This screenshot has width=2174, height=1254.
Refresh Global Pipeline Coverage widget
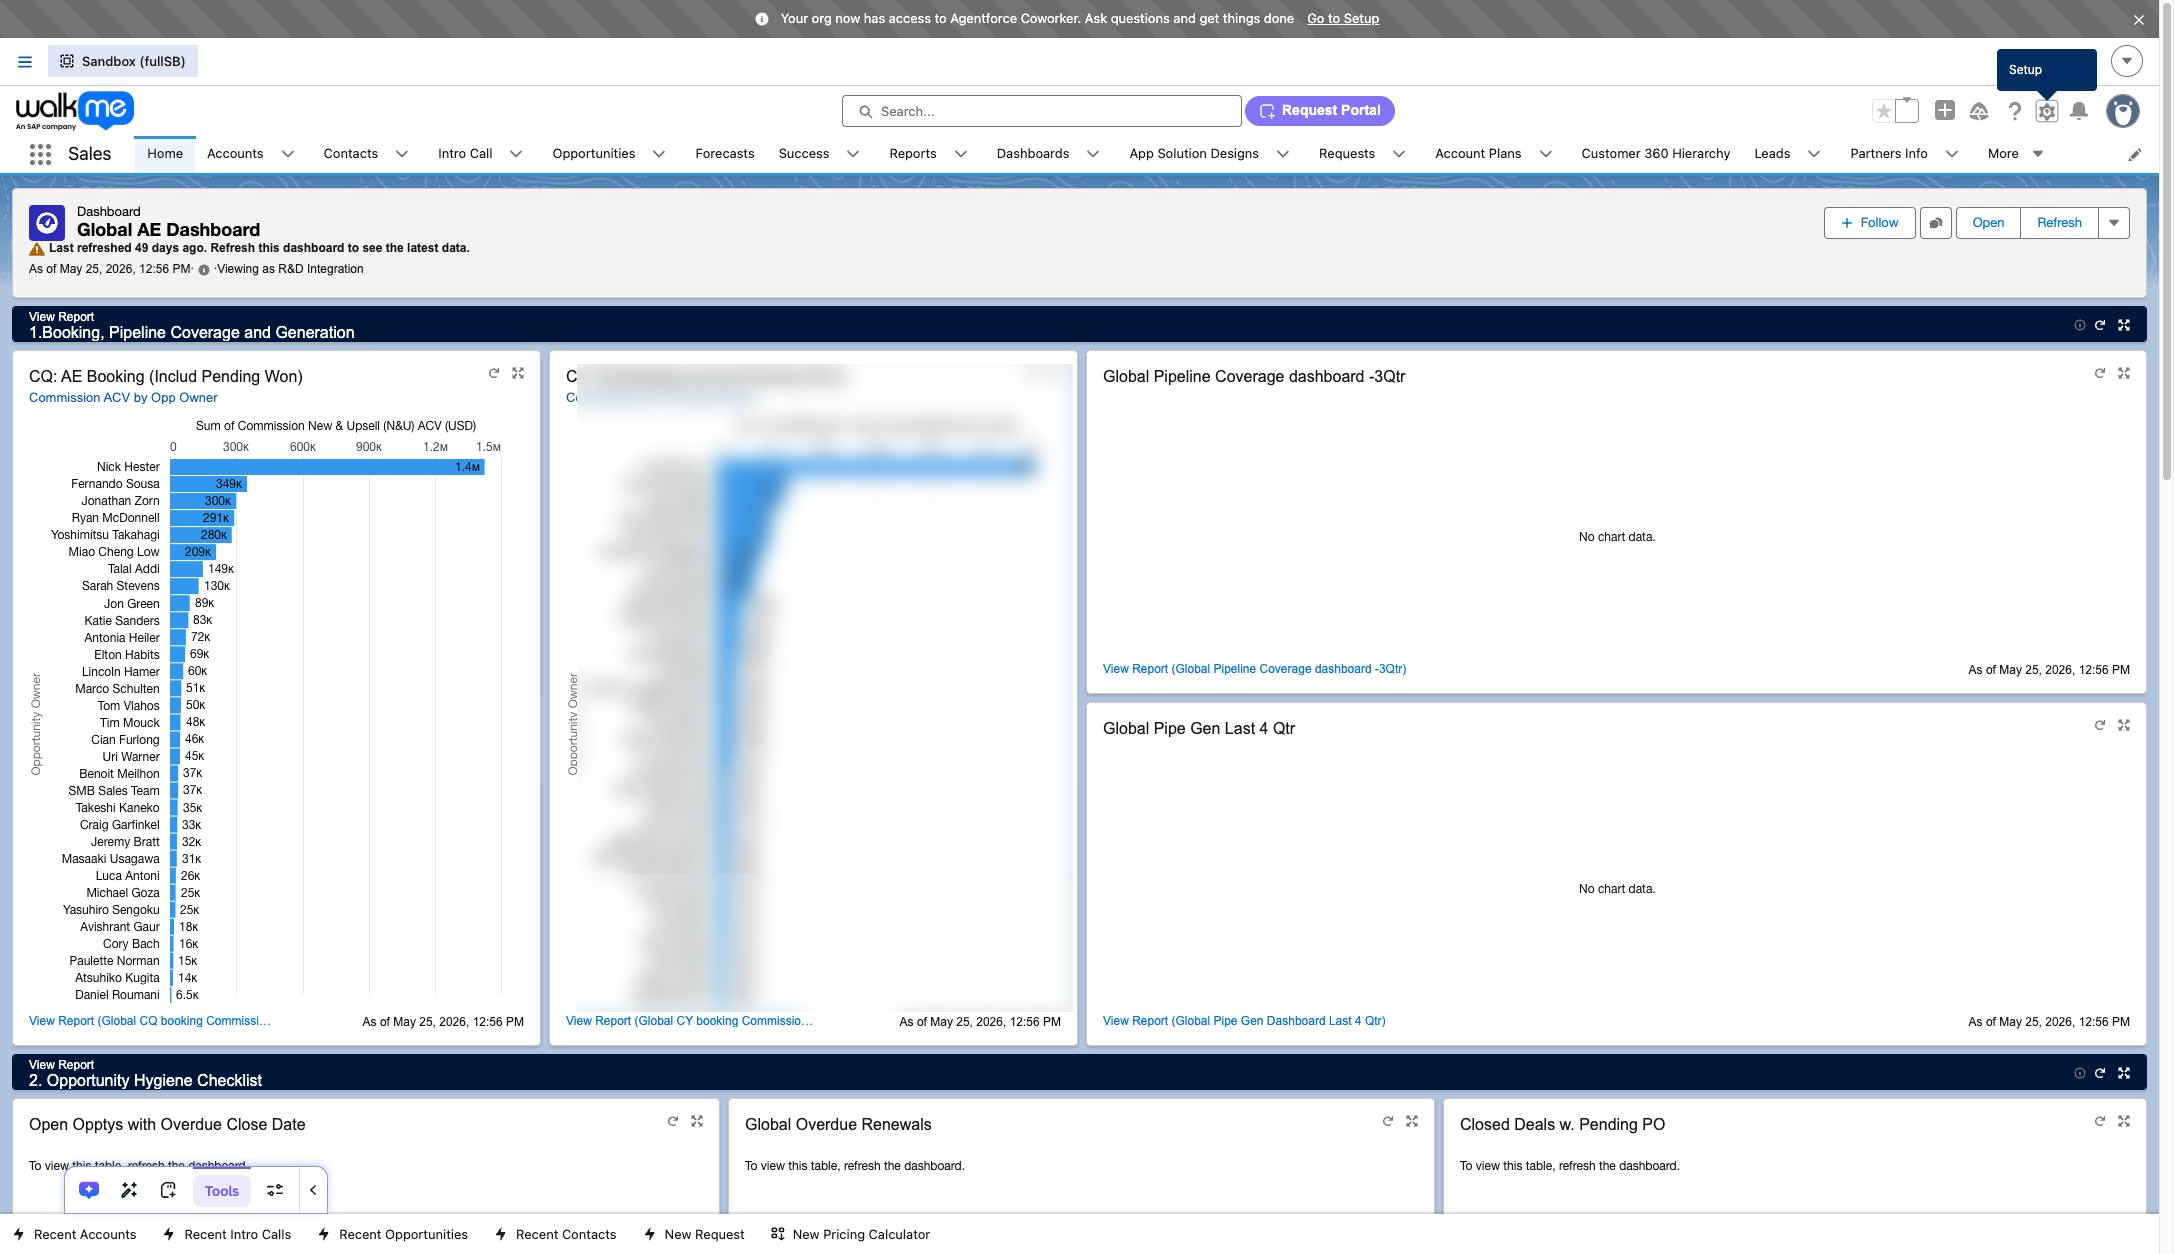2100,373
